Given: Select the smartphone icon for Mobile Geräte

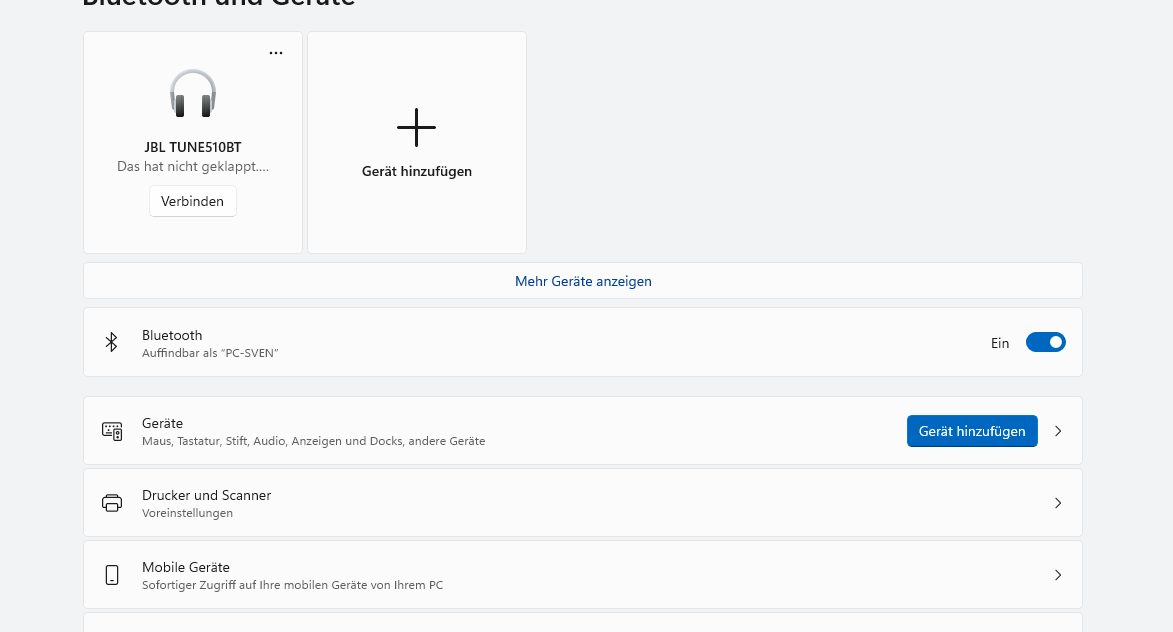Looking at the screenshot, I should click(x=111, y=575).
